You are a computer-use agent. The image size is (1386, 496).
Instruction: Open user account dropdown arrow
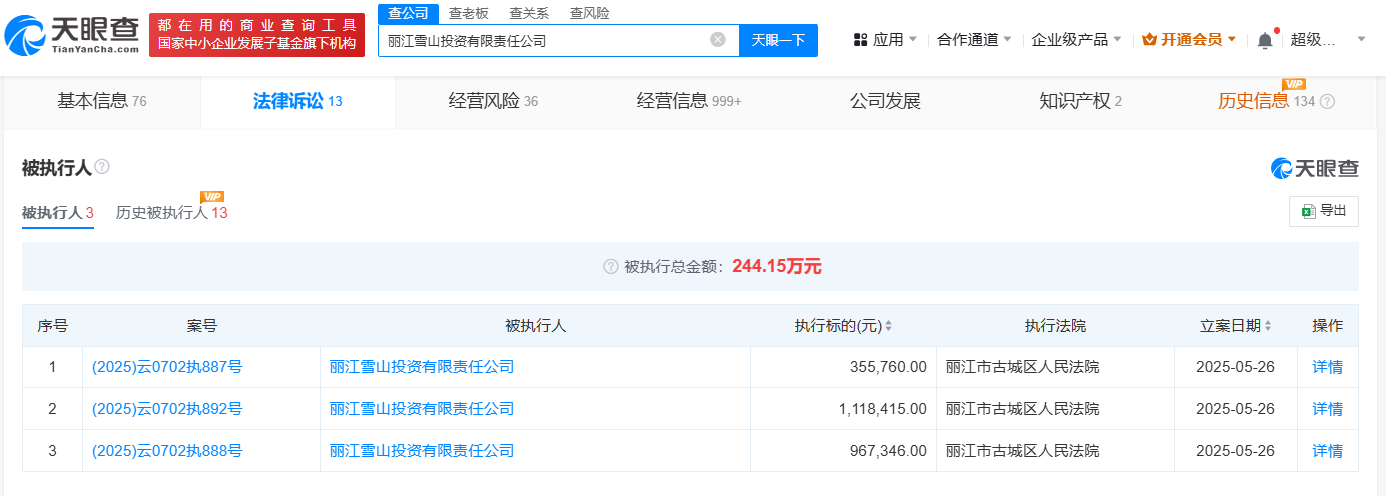(x=1361, y=40)
